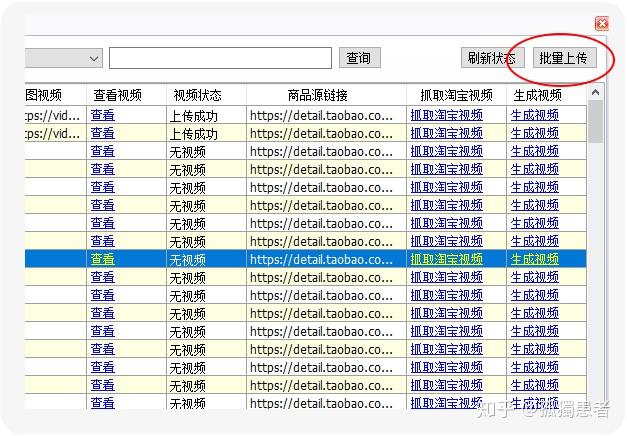Click 生成视频 in the blue highlighted row
The width and height of the screenshot is (627, 436).
(534, 259)
